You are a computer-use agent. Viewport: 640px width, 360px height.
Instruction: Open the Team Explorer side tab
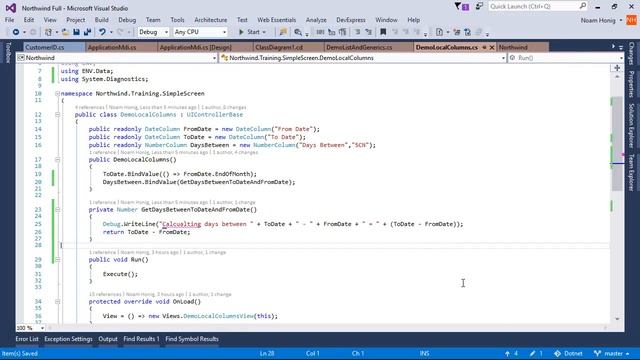click(x=631, y=173)
